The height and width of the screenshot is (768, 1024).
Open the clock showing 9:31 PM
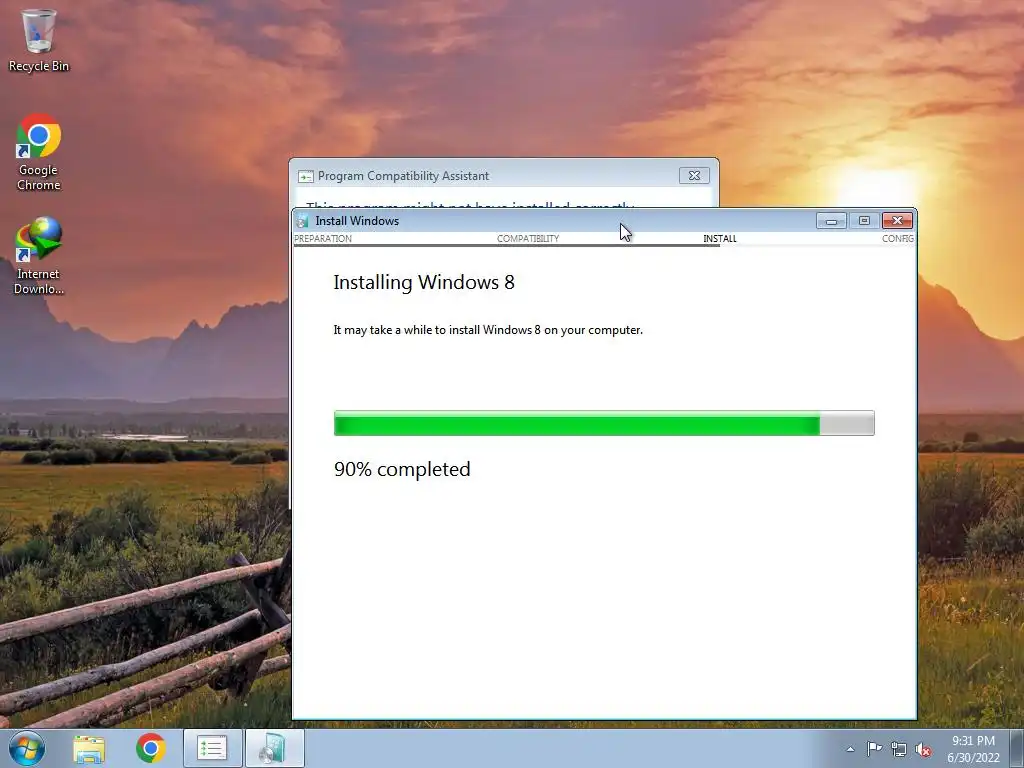coord(973,749)
